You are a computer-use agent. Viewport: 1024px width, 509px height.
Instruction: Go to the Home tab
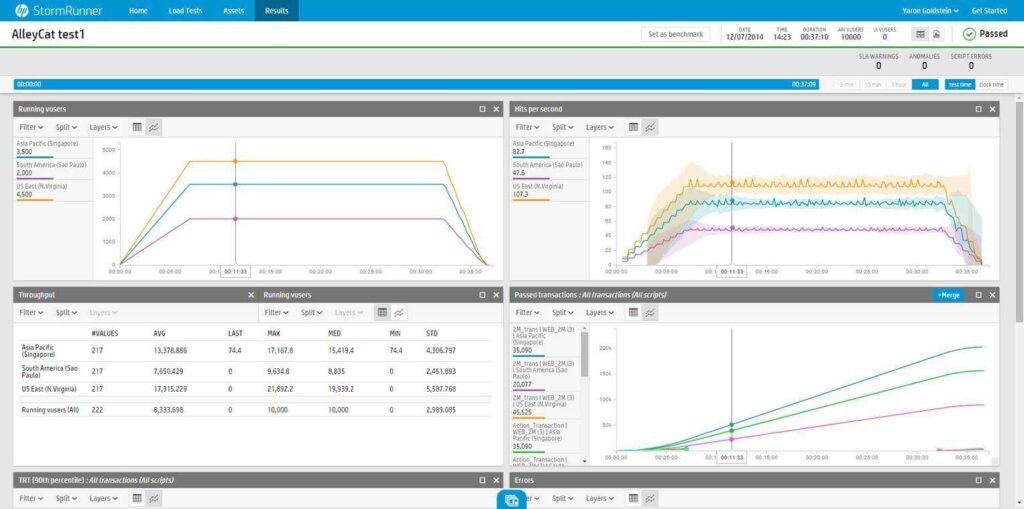[138, 10]
